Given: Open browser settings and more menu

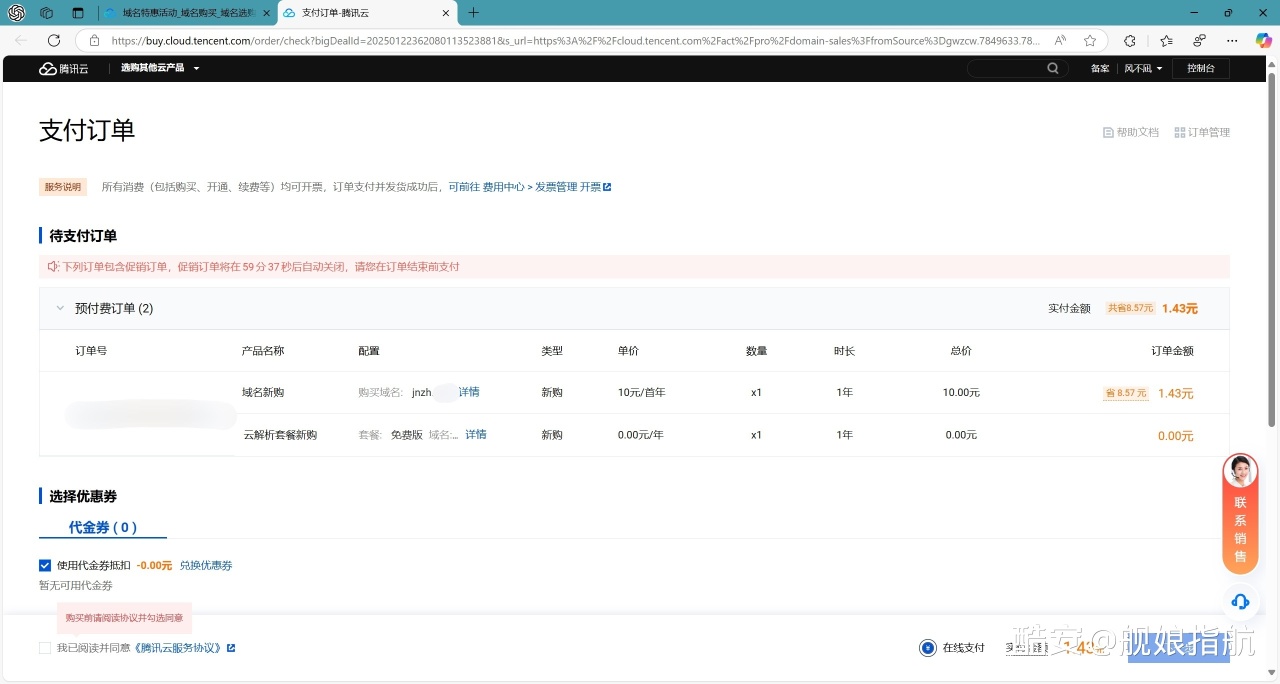Looking at the screenshot, I should [x=1232, y=41].
